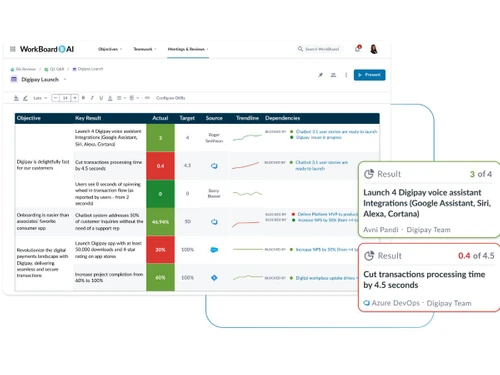
Task: Click the Actual column header
Action: (x=160, y=118)
